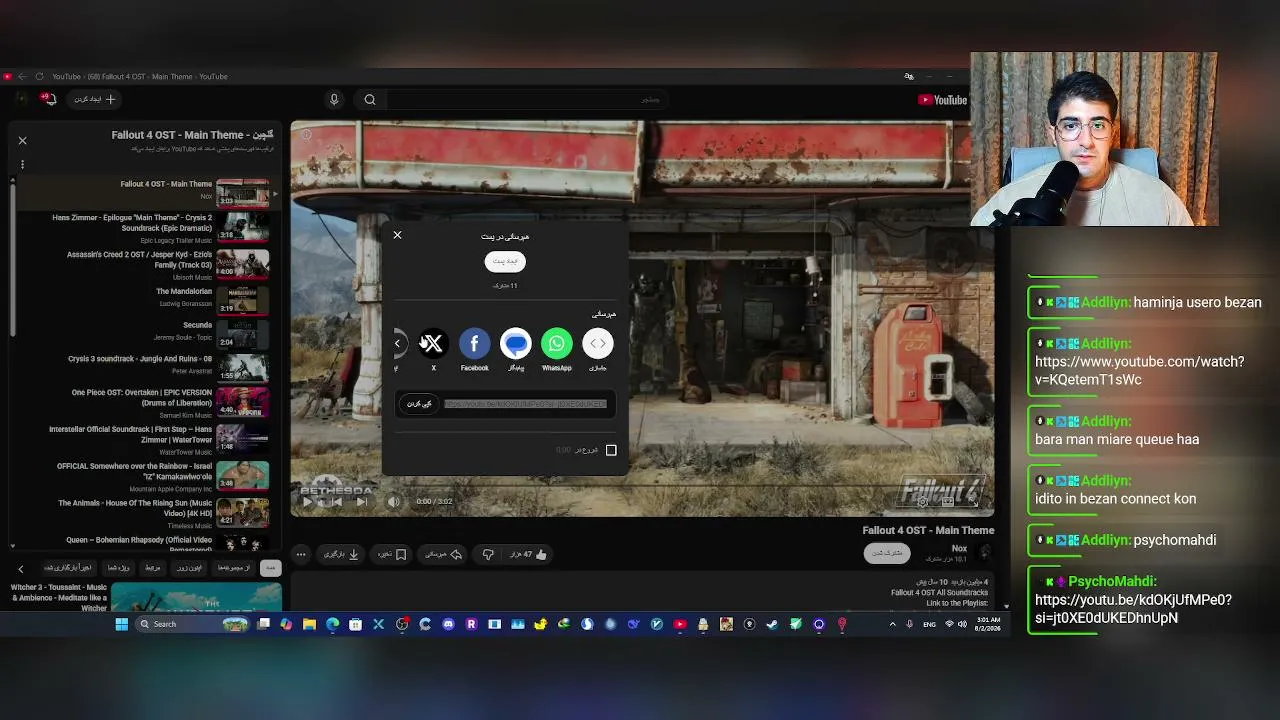Viewport: 1280px width, 720px height.
Task: Reload the YouTube page
Action: (39, 76)
